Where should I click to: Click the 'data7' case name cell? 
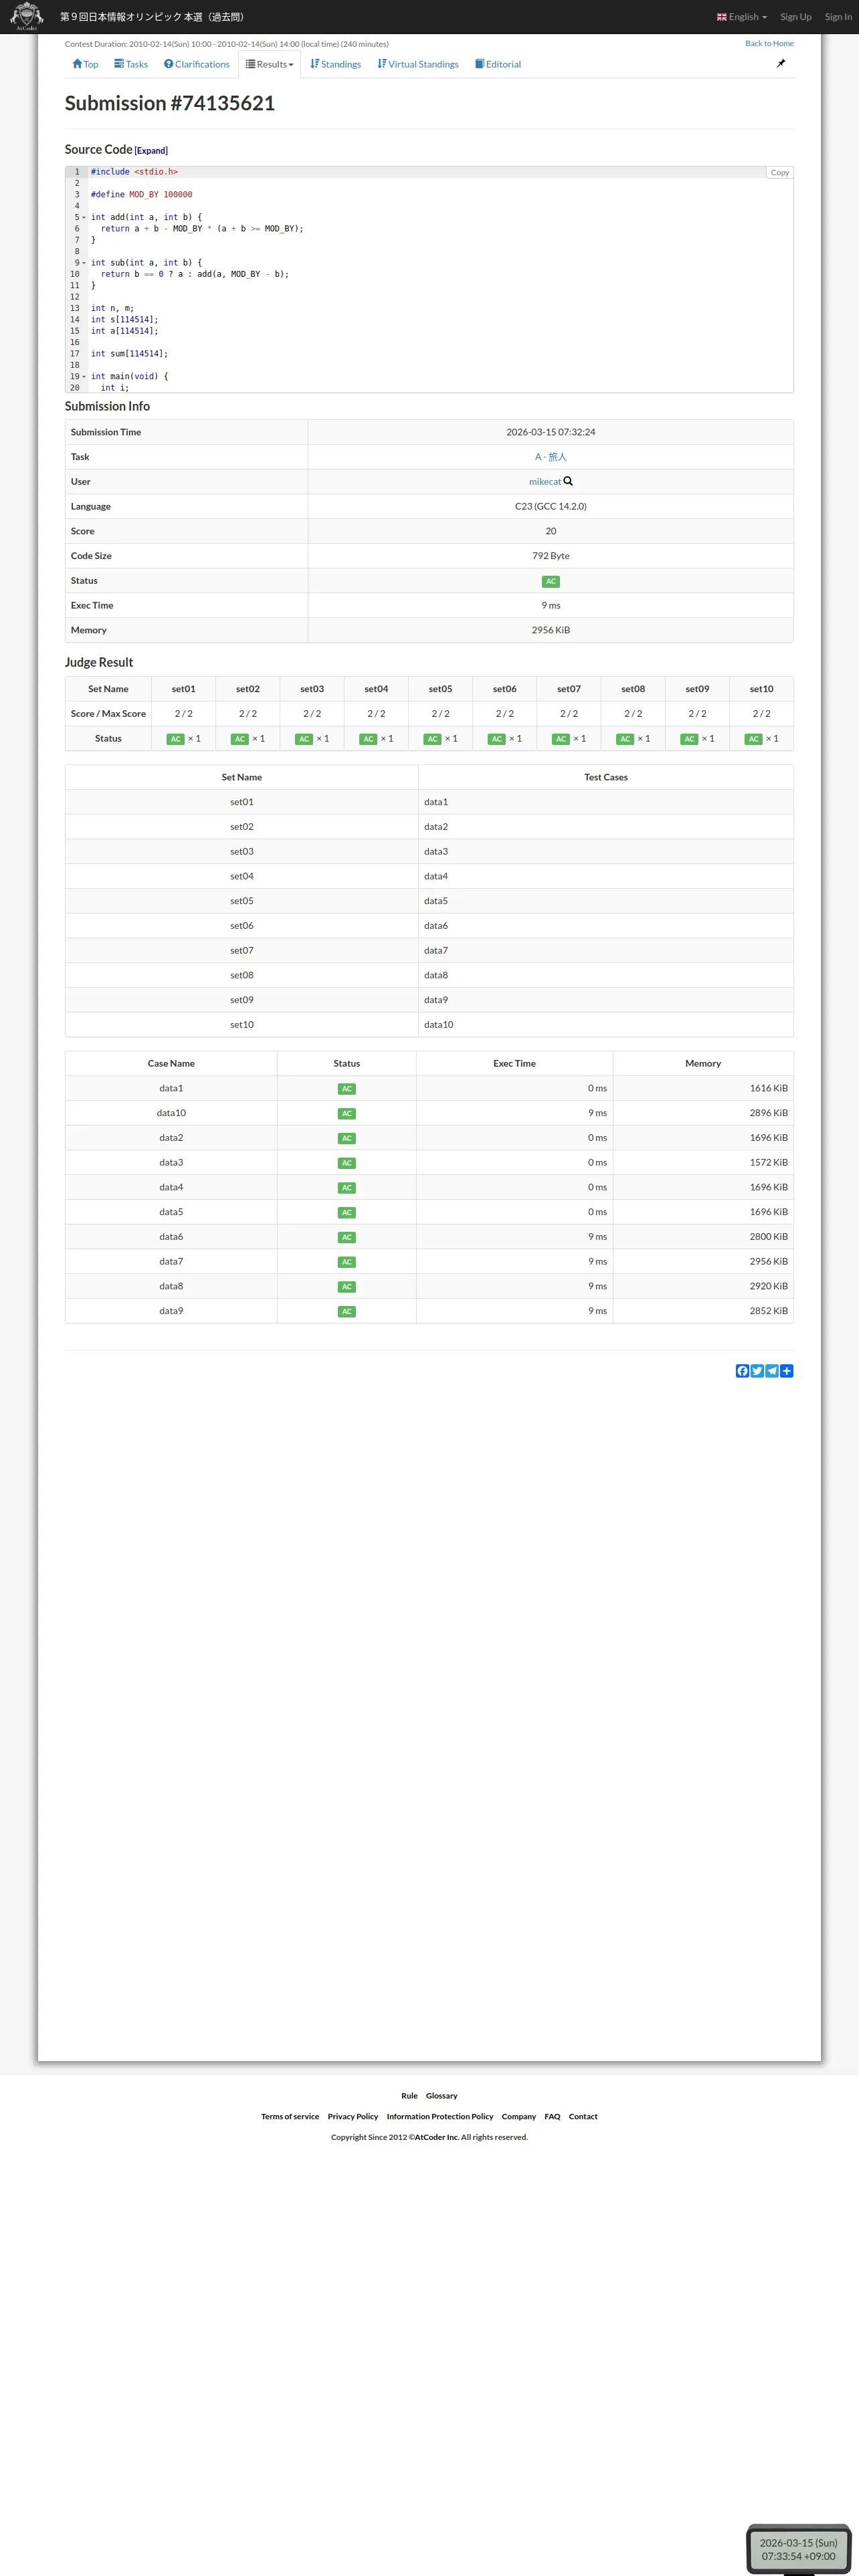[x=171, y=1262]
